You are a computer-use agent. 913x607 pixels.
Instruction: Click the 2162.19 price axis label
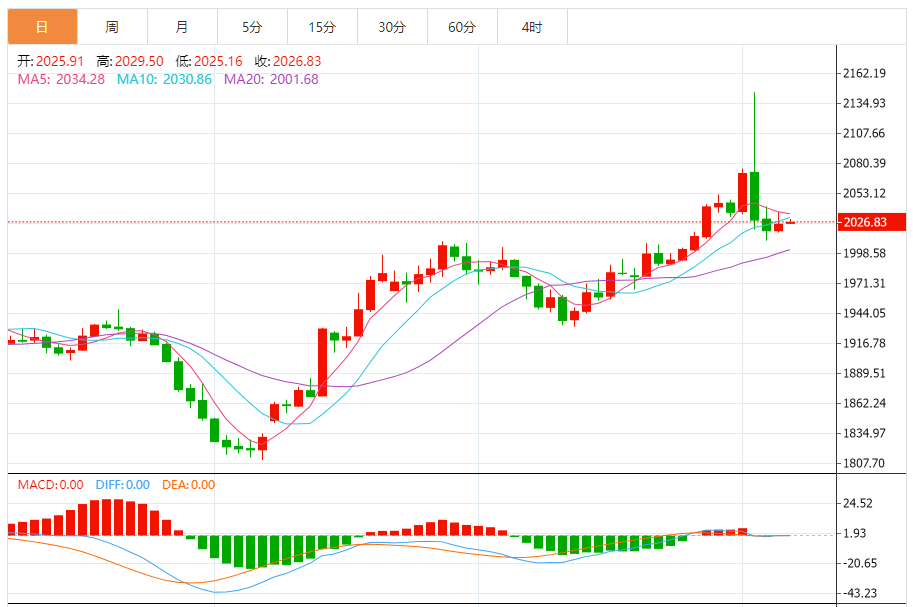click(864, 73)
